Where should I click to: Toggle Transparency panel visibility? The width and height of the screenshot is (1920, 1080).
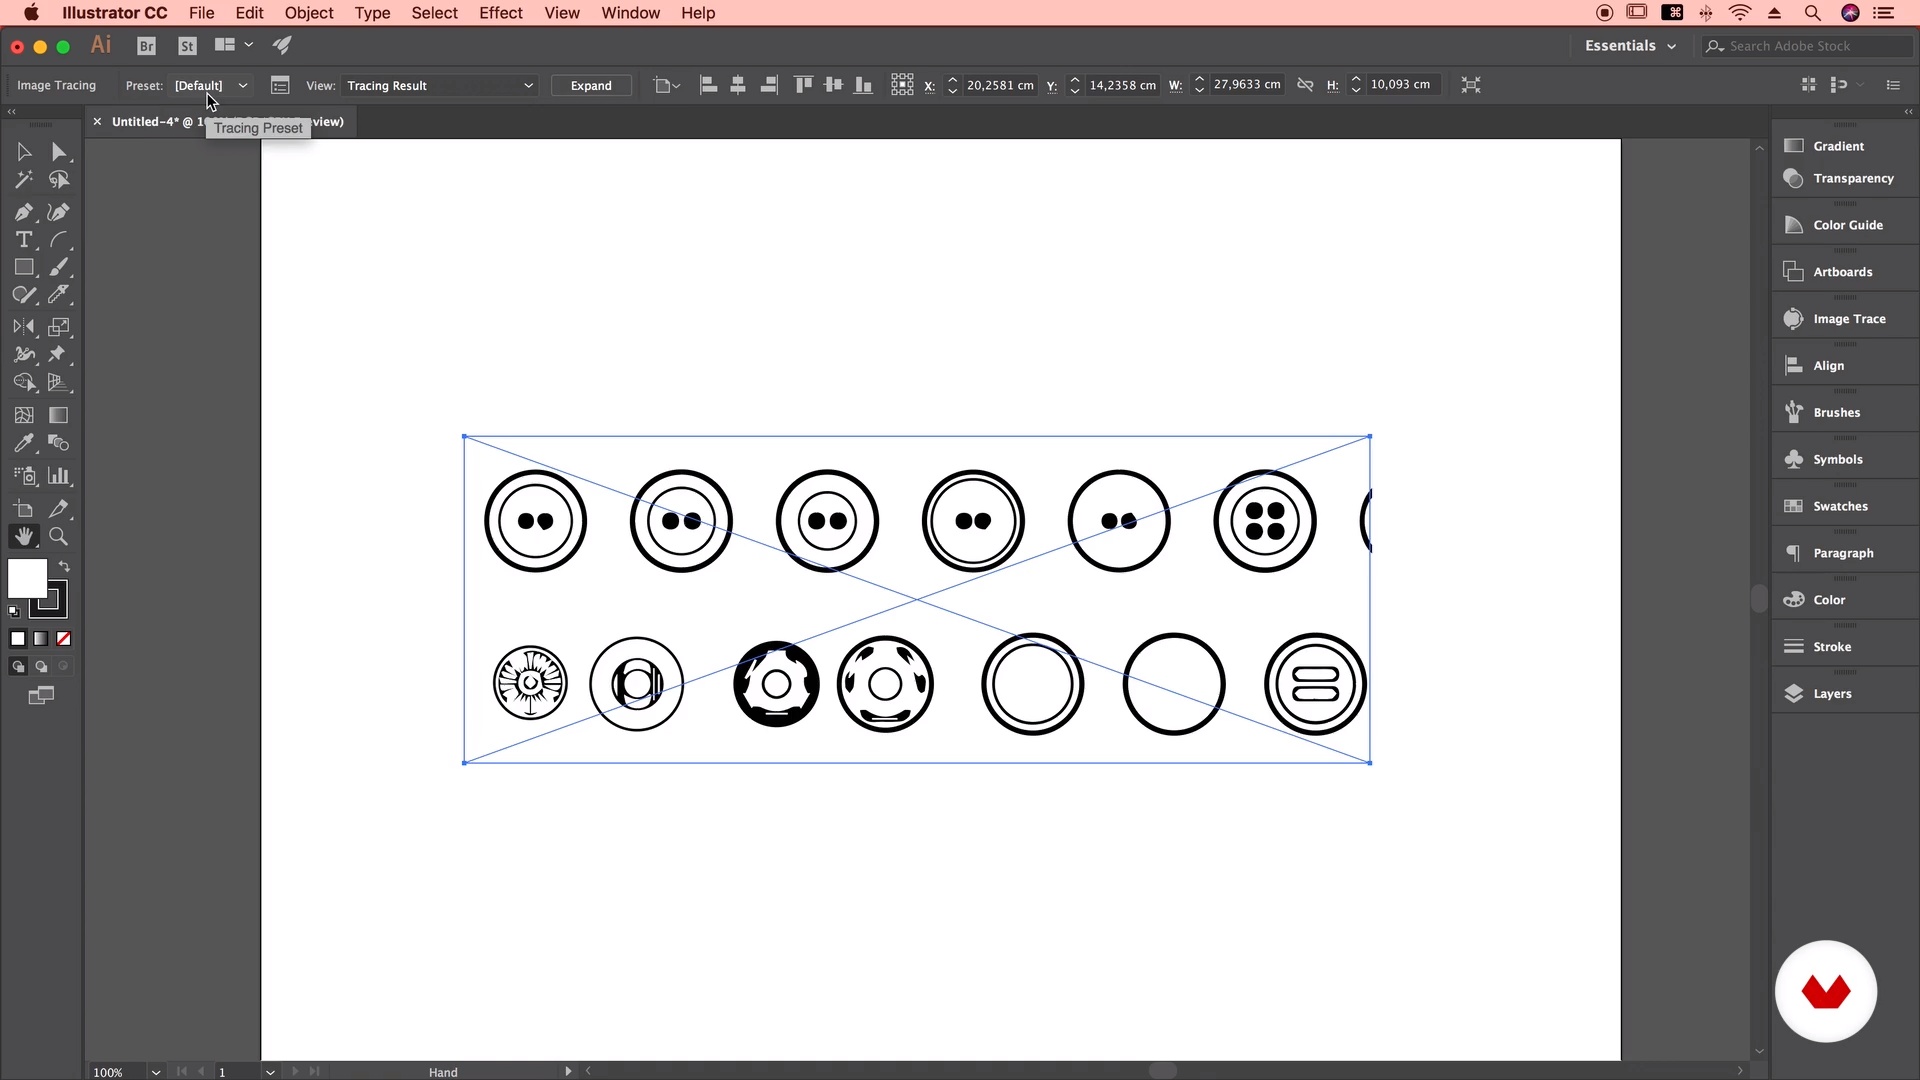coord(1855,178)
